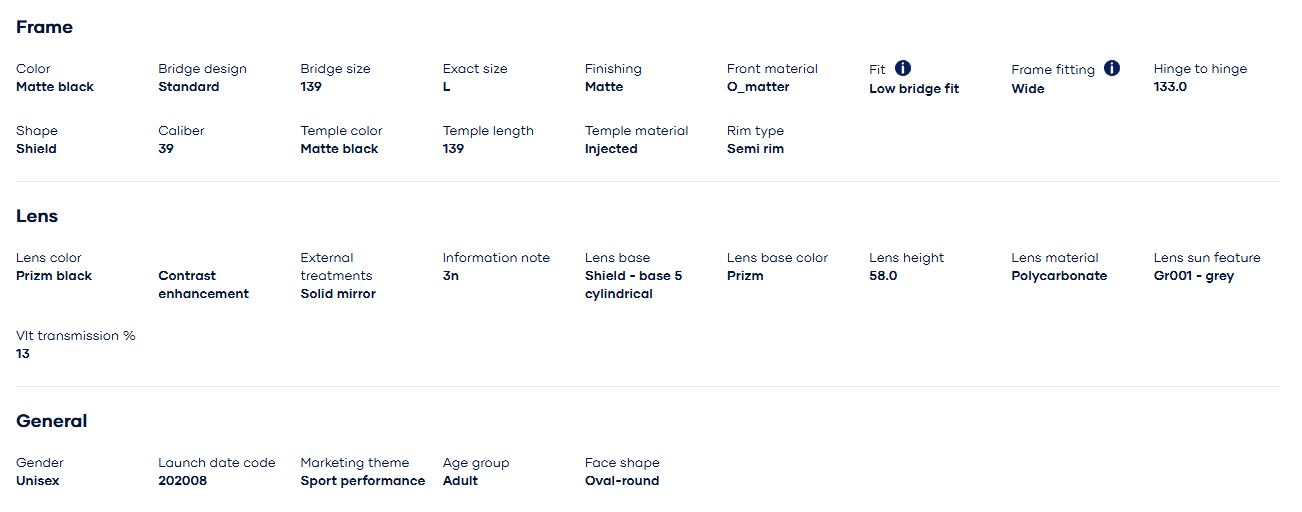Select the Sport performance marketing theme
The width and height of the screenshot is (1302, 512).
362,481
